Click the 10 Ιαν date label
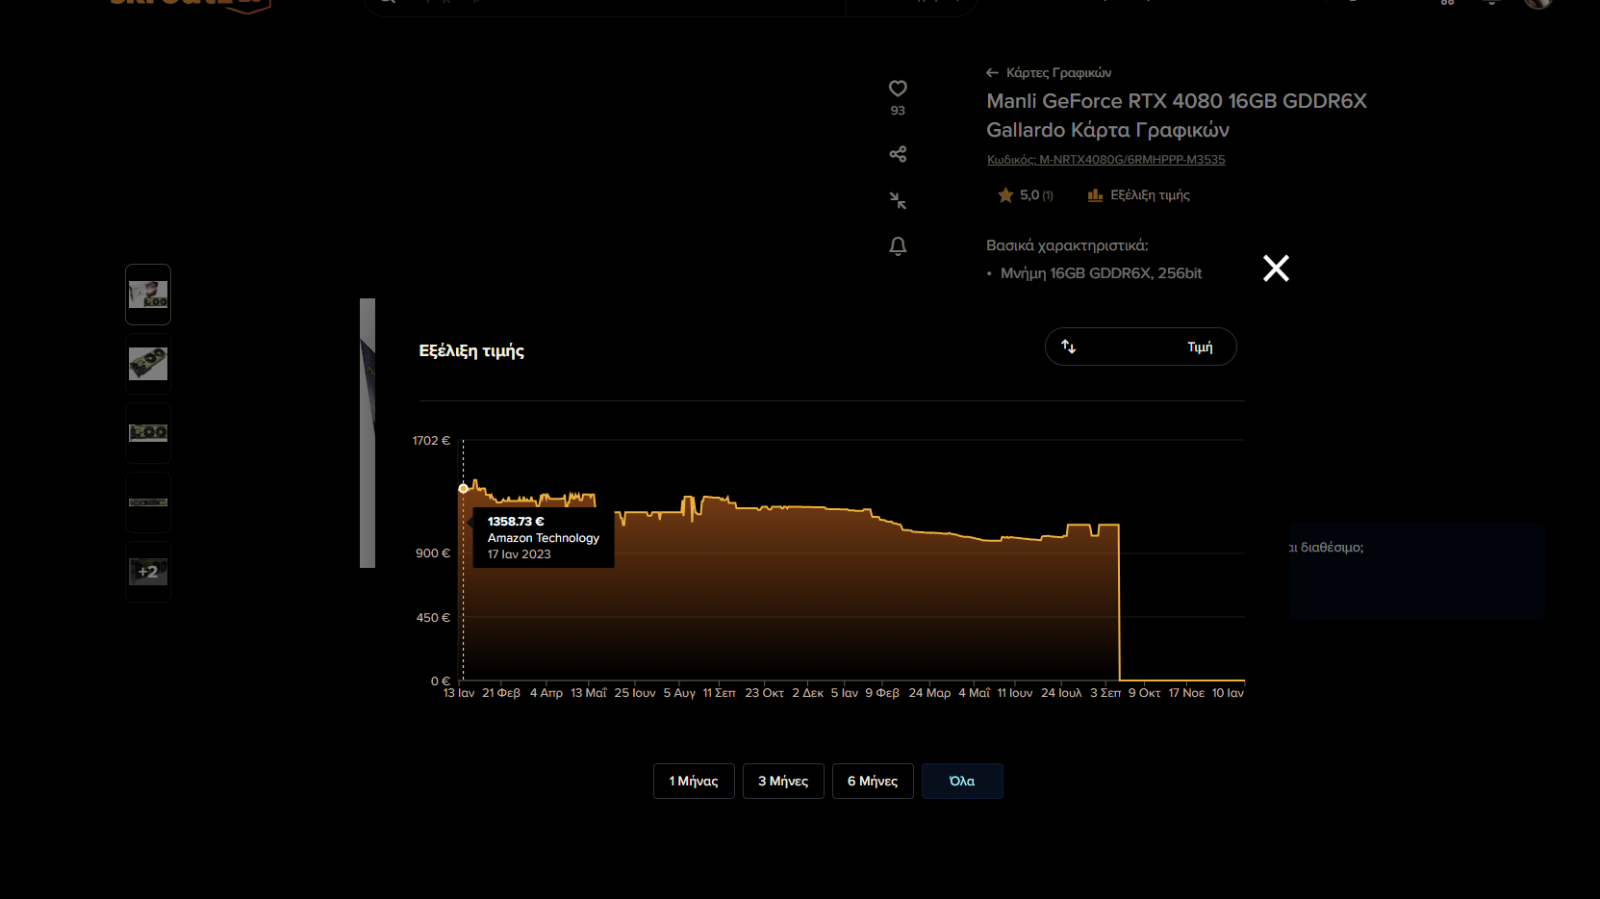This screenshot has width=1600, height=899. pos(1228,693)
